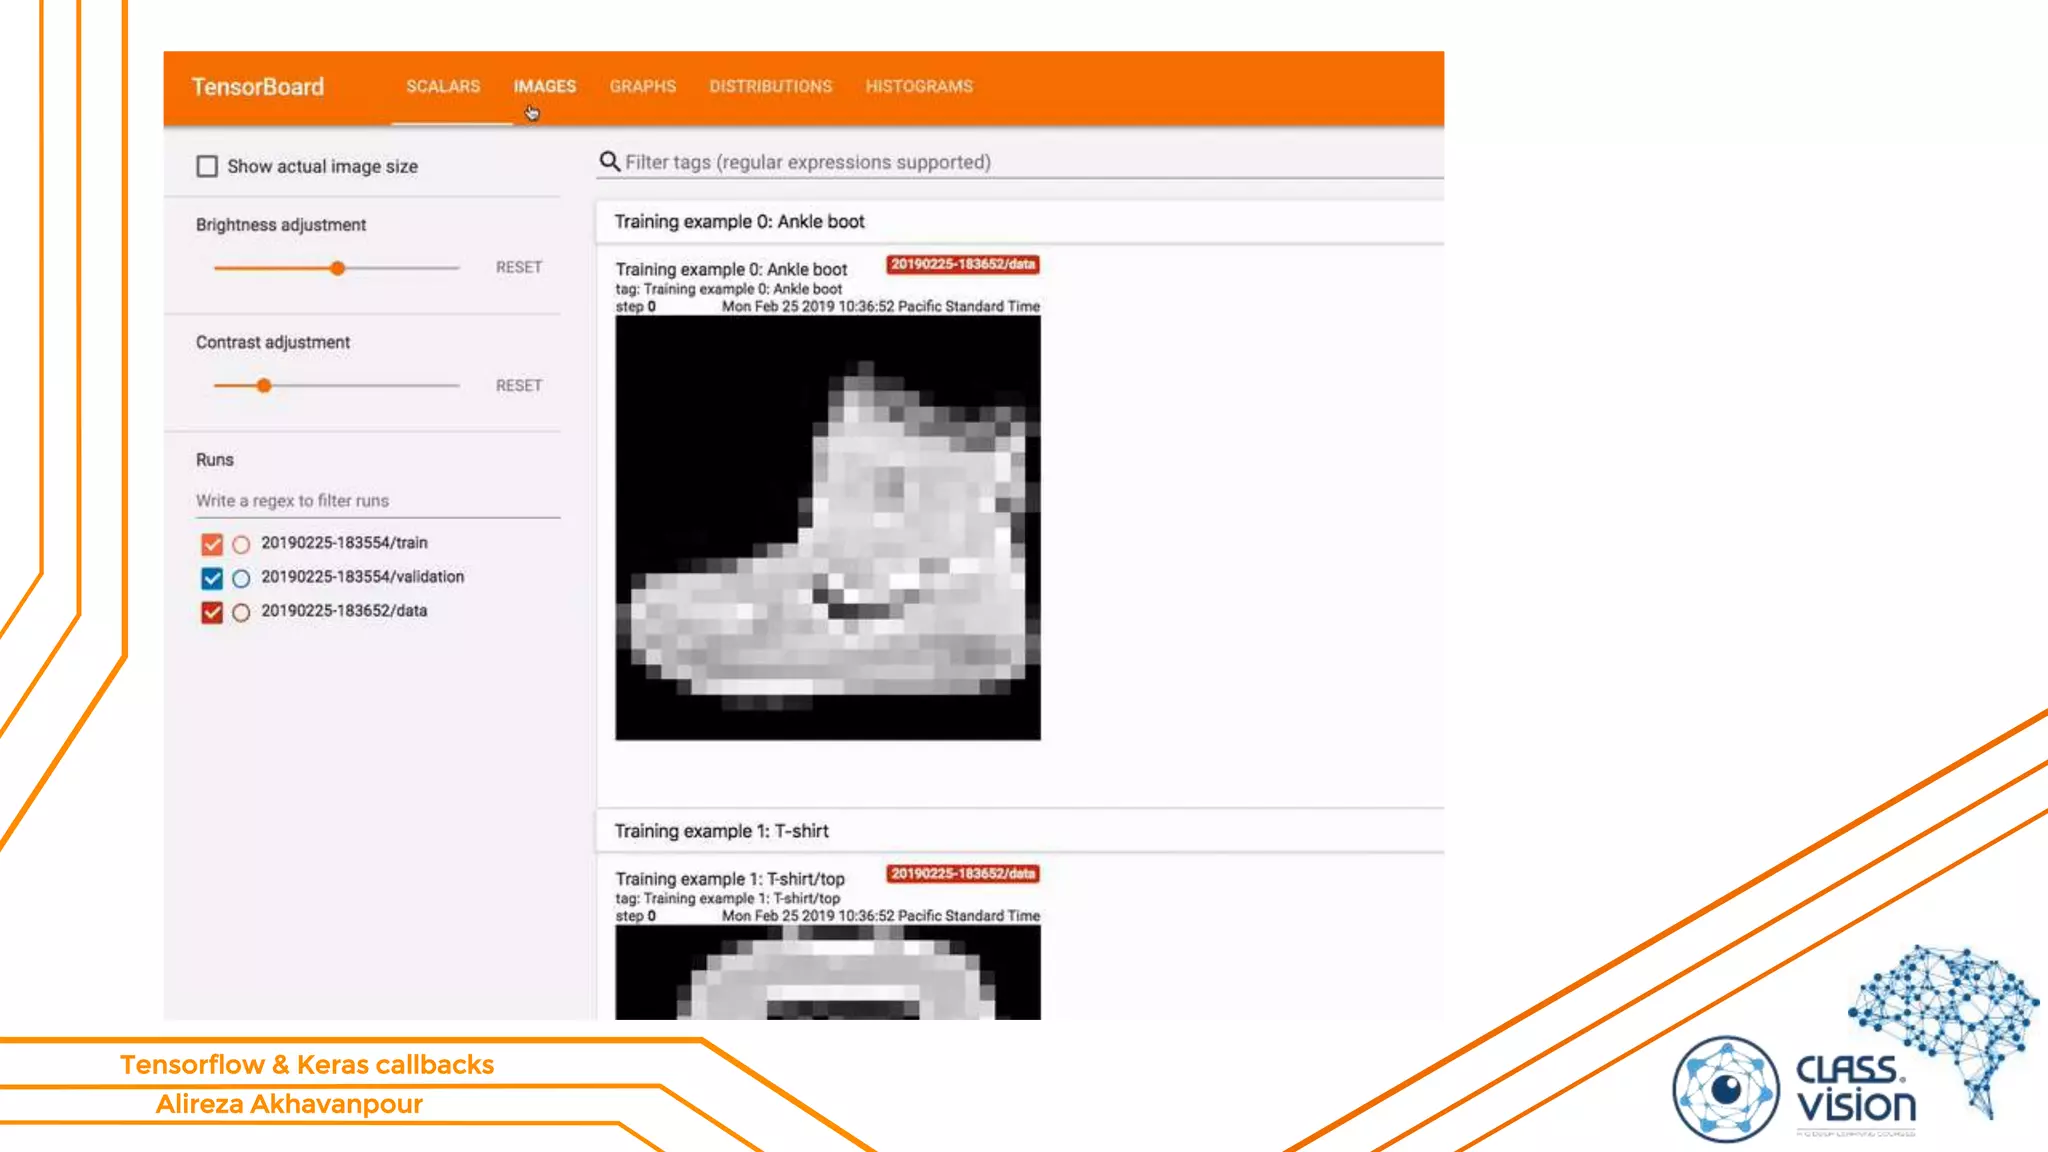2048x1152 pixels.
Task: Click the Ankle boot image thumbnail
Action: coord(827,528)
